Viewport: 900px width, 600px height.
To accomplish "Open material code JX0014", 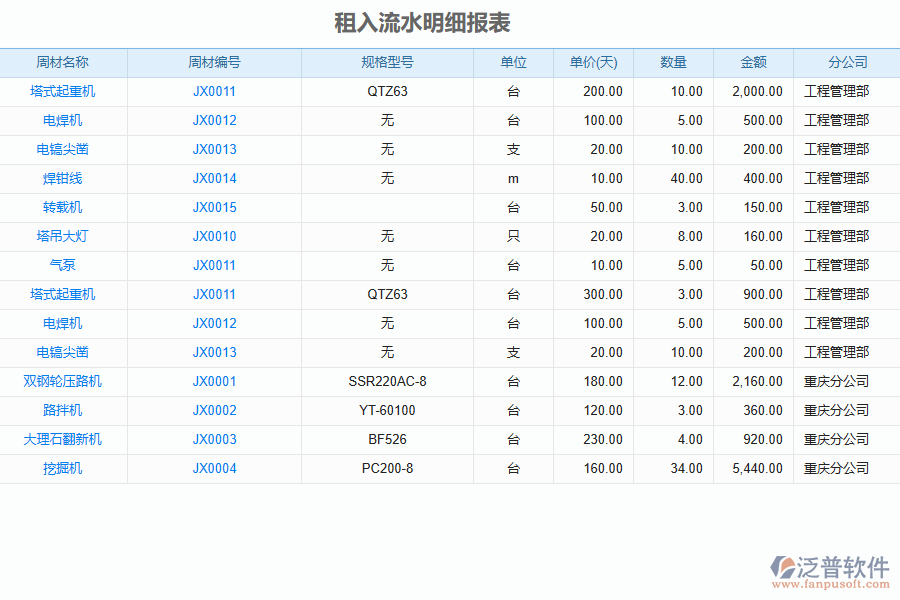I will 214,178.
